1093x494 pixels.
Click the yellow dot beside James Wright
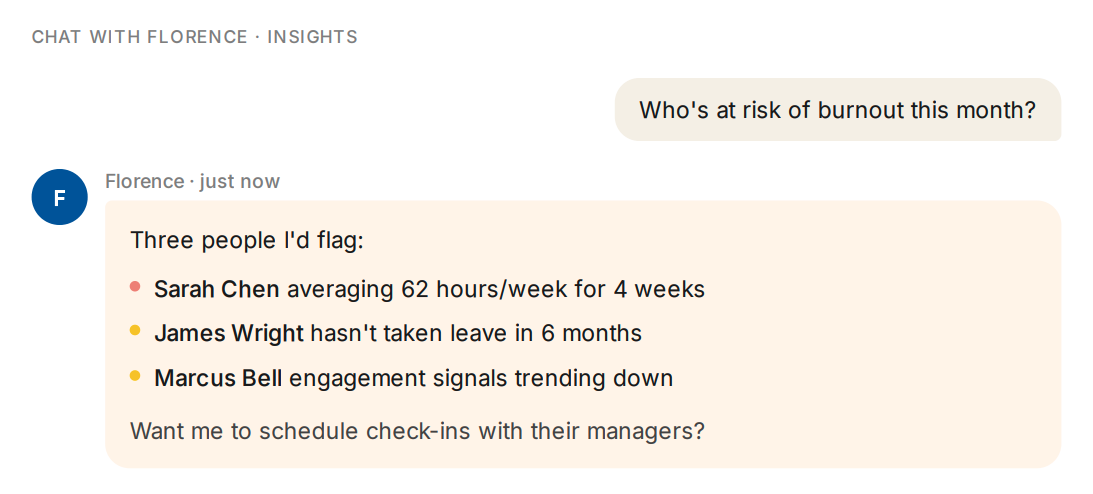pyautogui.click(x=135, y=331)
